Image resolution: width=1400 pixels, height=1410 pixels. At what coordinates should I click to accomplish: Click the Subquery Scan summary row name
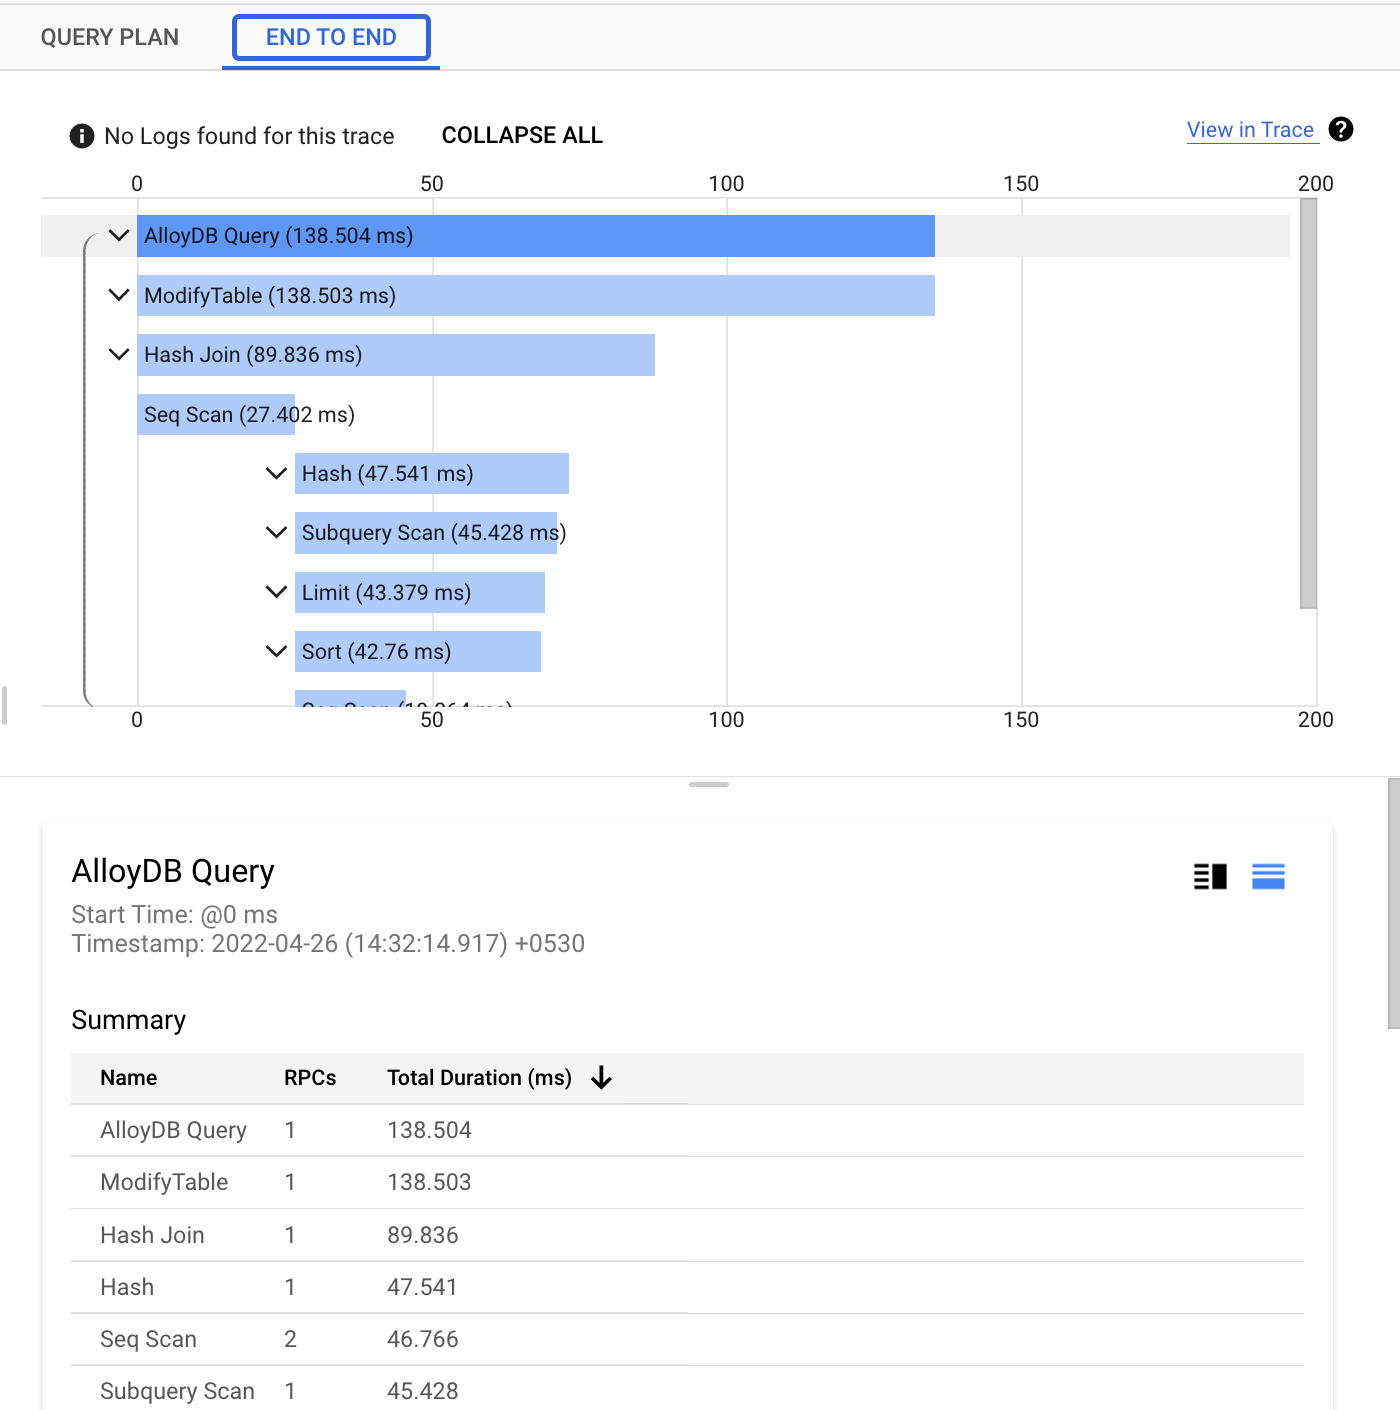(177, 1391)
